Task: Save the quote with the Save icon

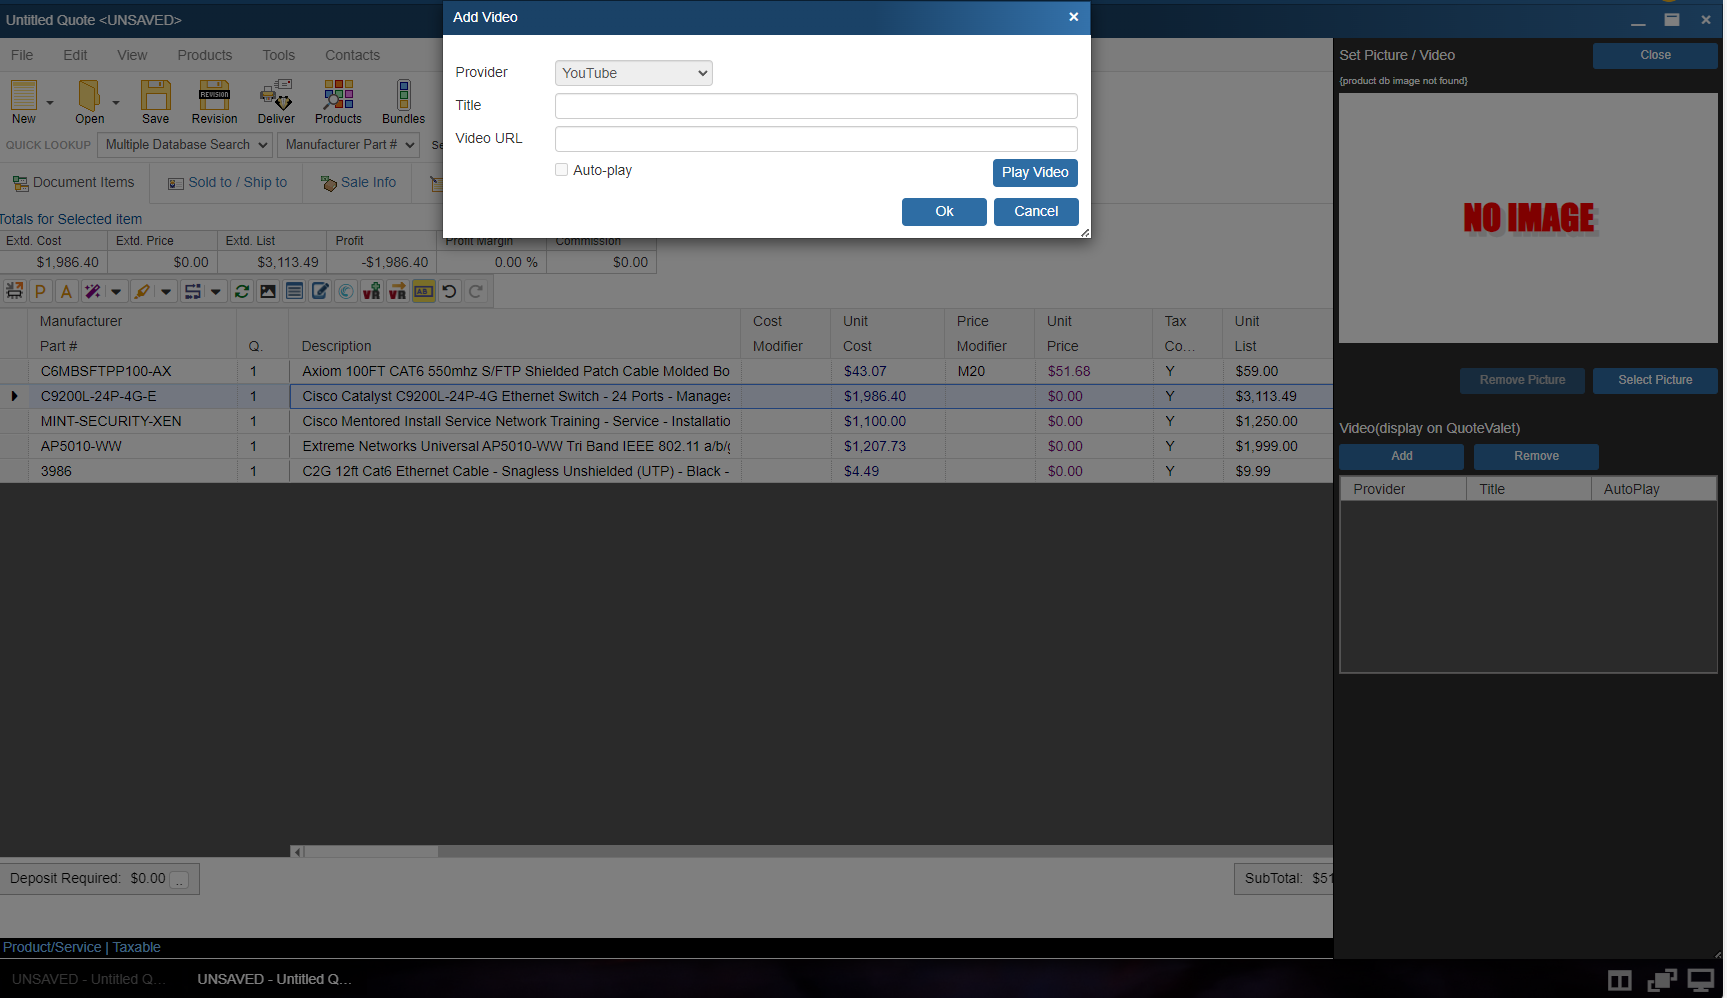Action: 155,95
